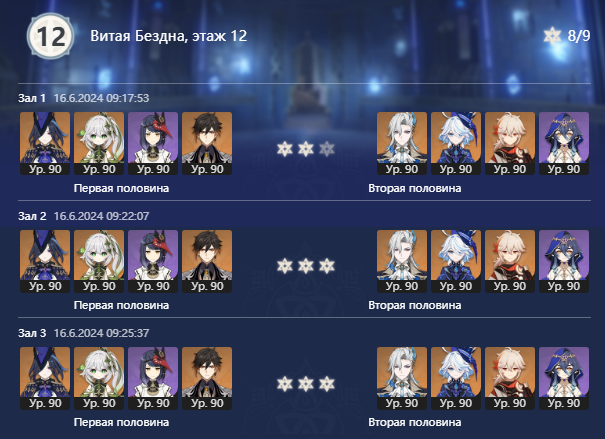
Task: Click the middle star of Зал 3 rating
Action: pyautogui.click(x=306, y=384)
